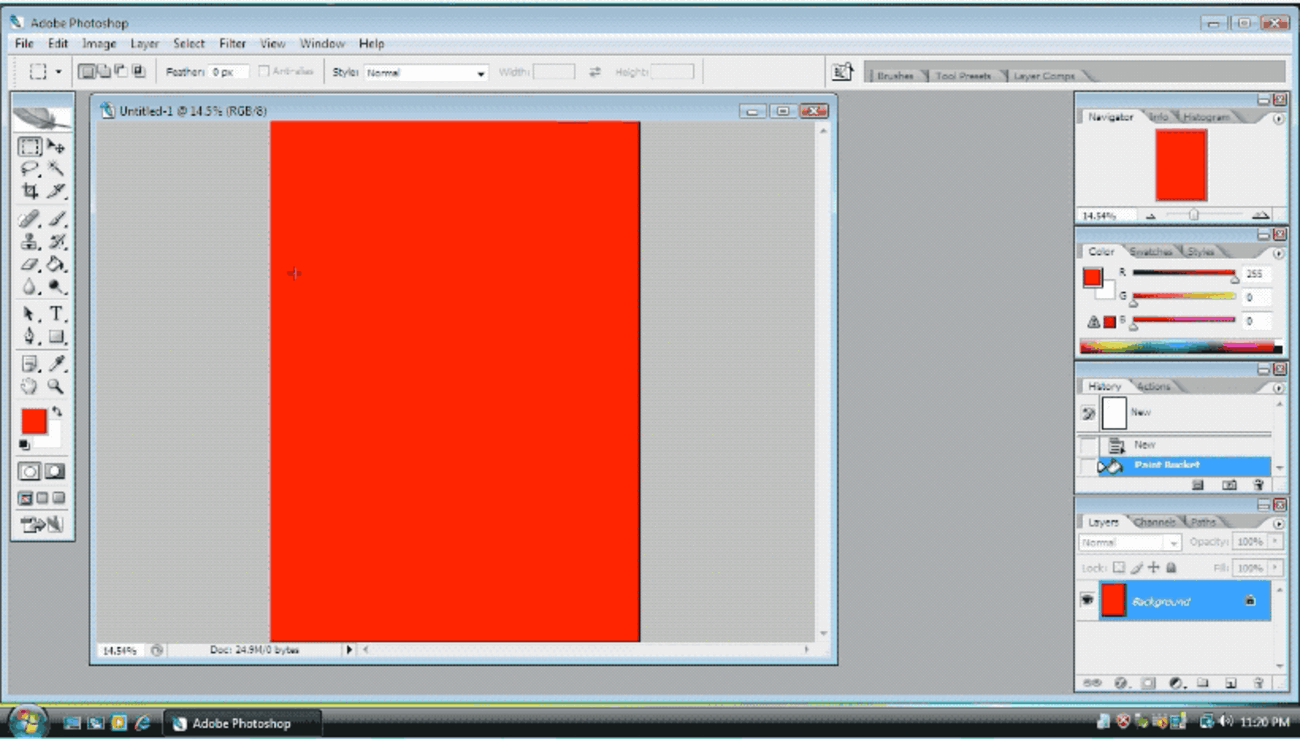This screenshot has height=739, width=1300.
Task: Select the Eyedropper tool
Action: 56,363
